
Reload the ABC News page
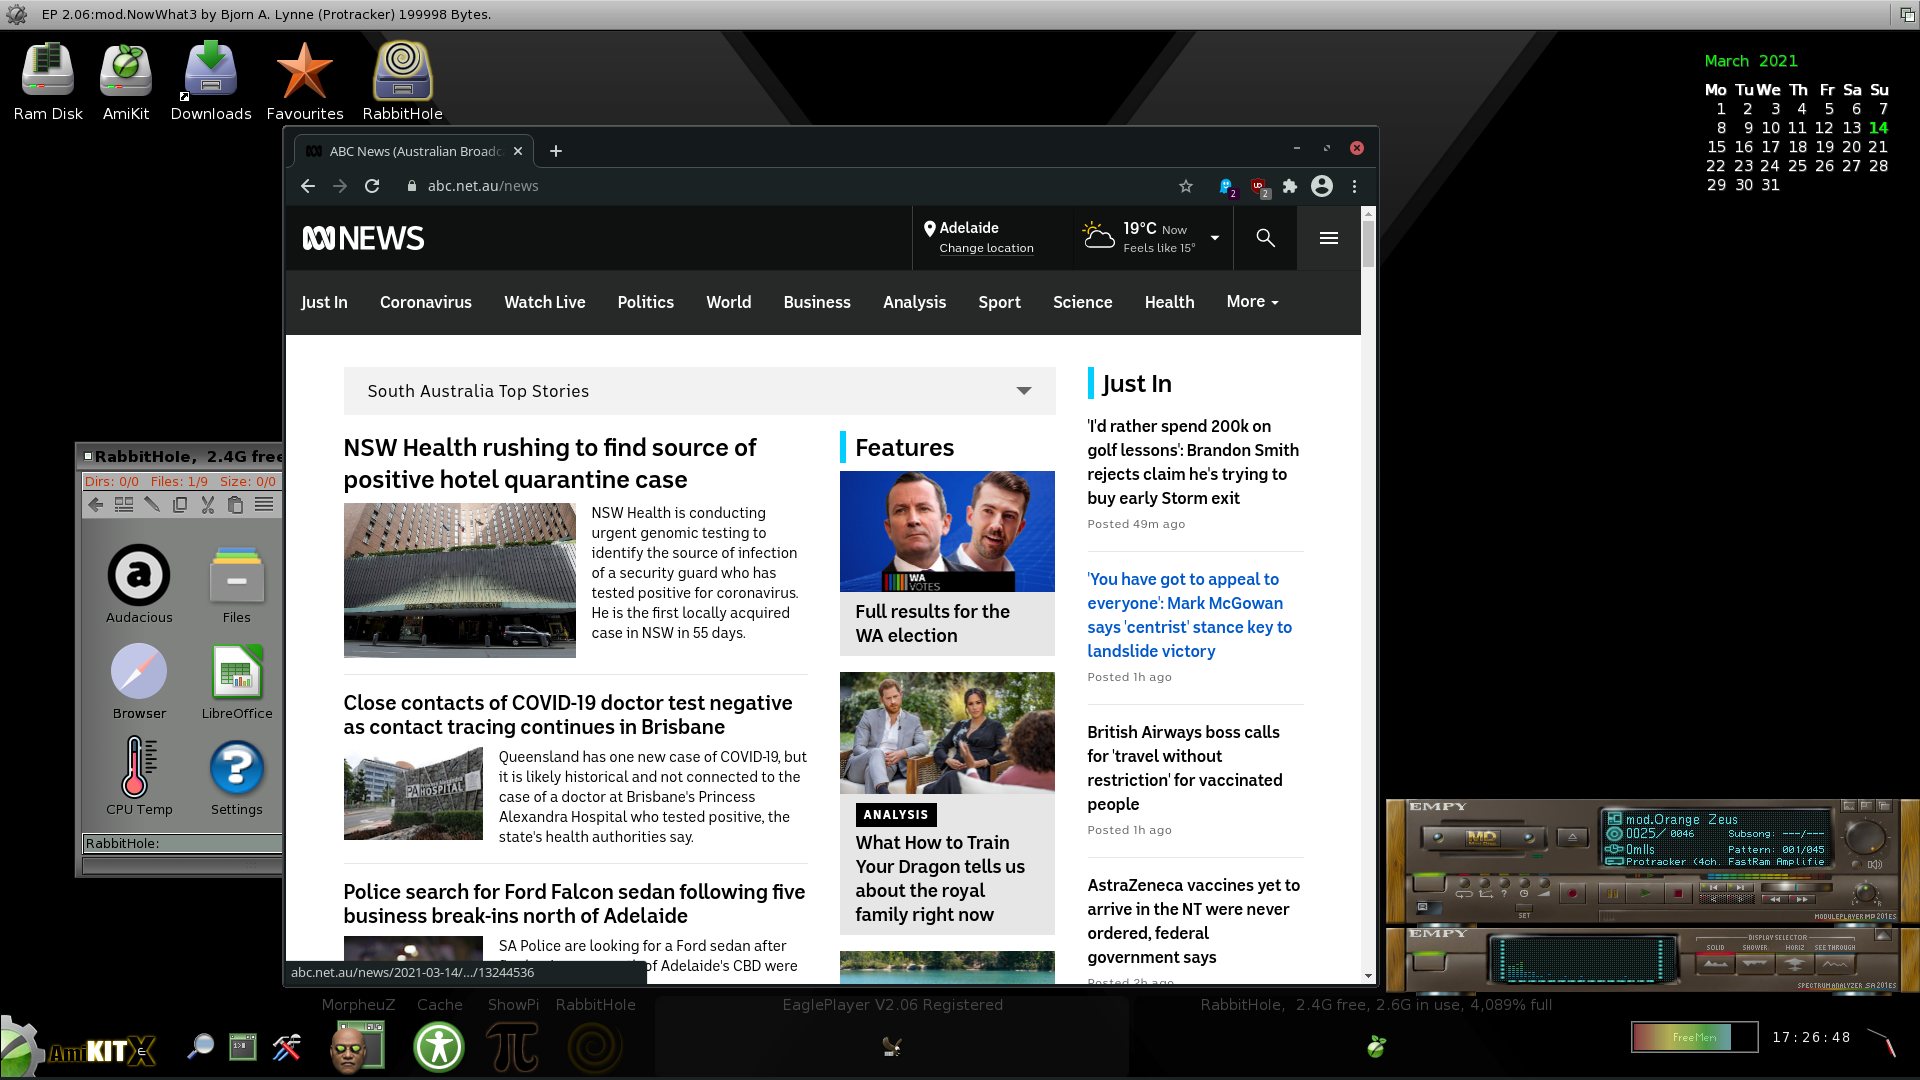372,186
